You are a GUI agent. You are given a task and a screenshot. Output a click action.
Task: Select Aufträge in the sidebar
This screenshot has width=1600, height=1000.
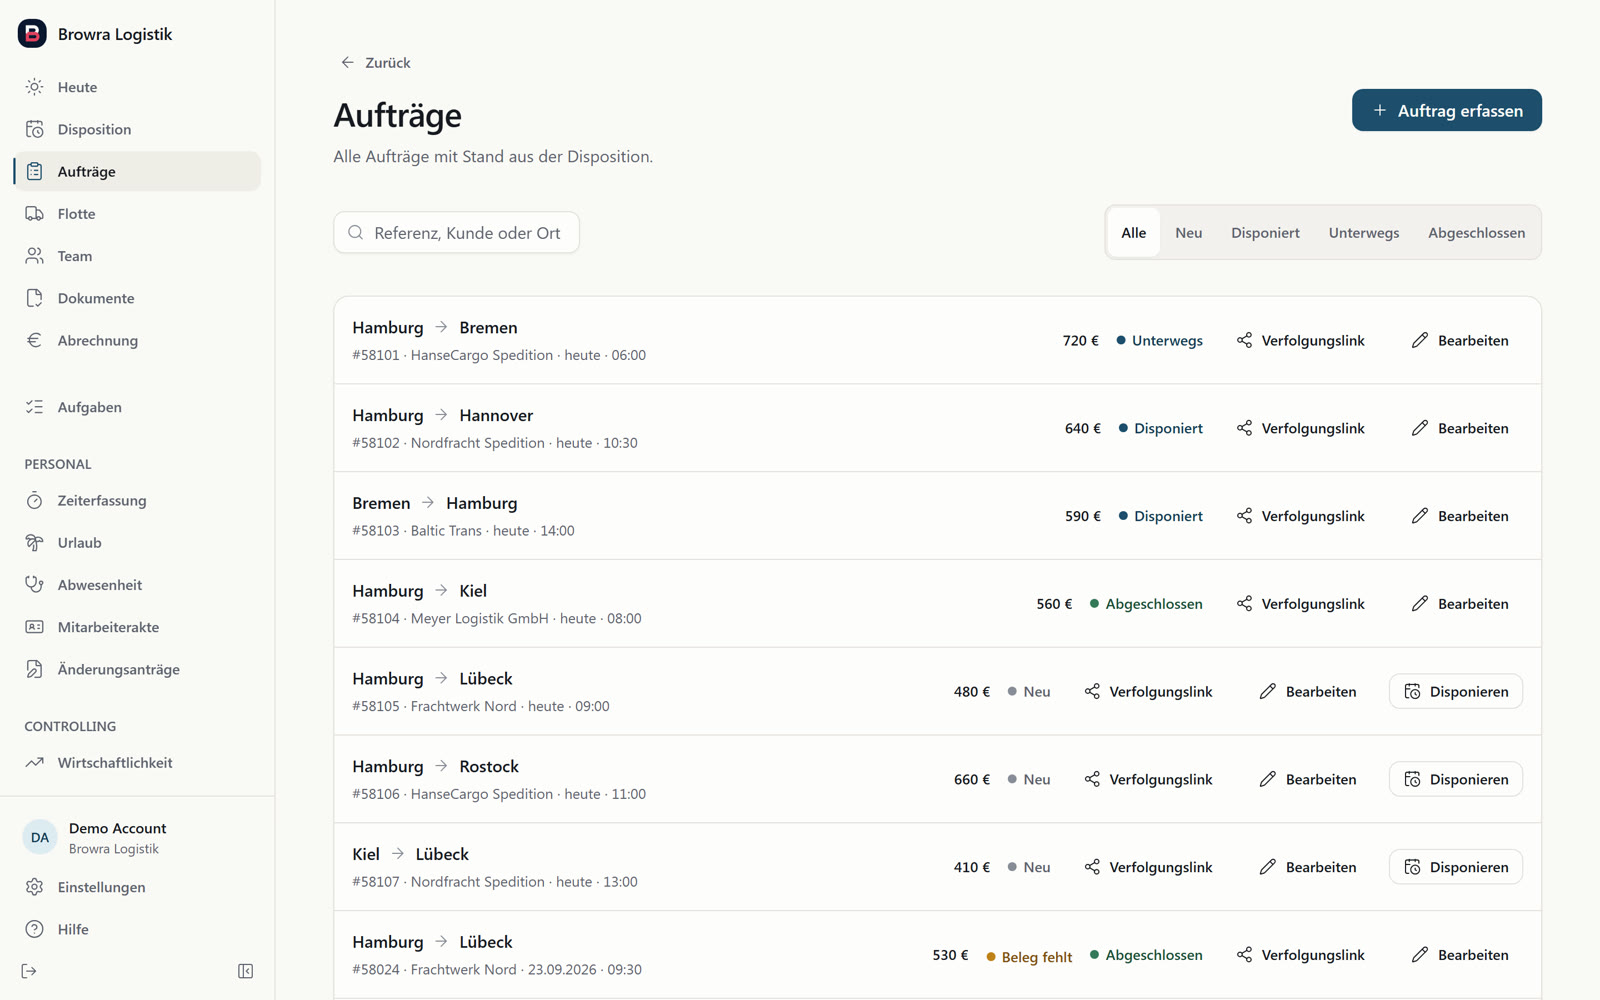[x=138, y=171]
